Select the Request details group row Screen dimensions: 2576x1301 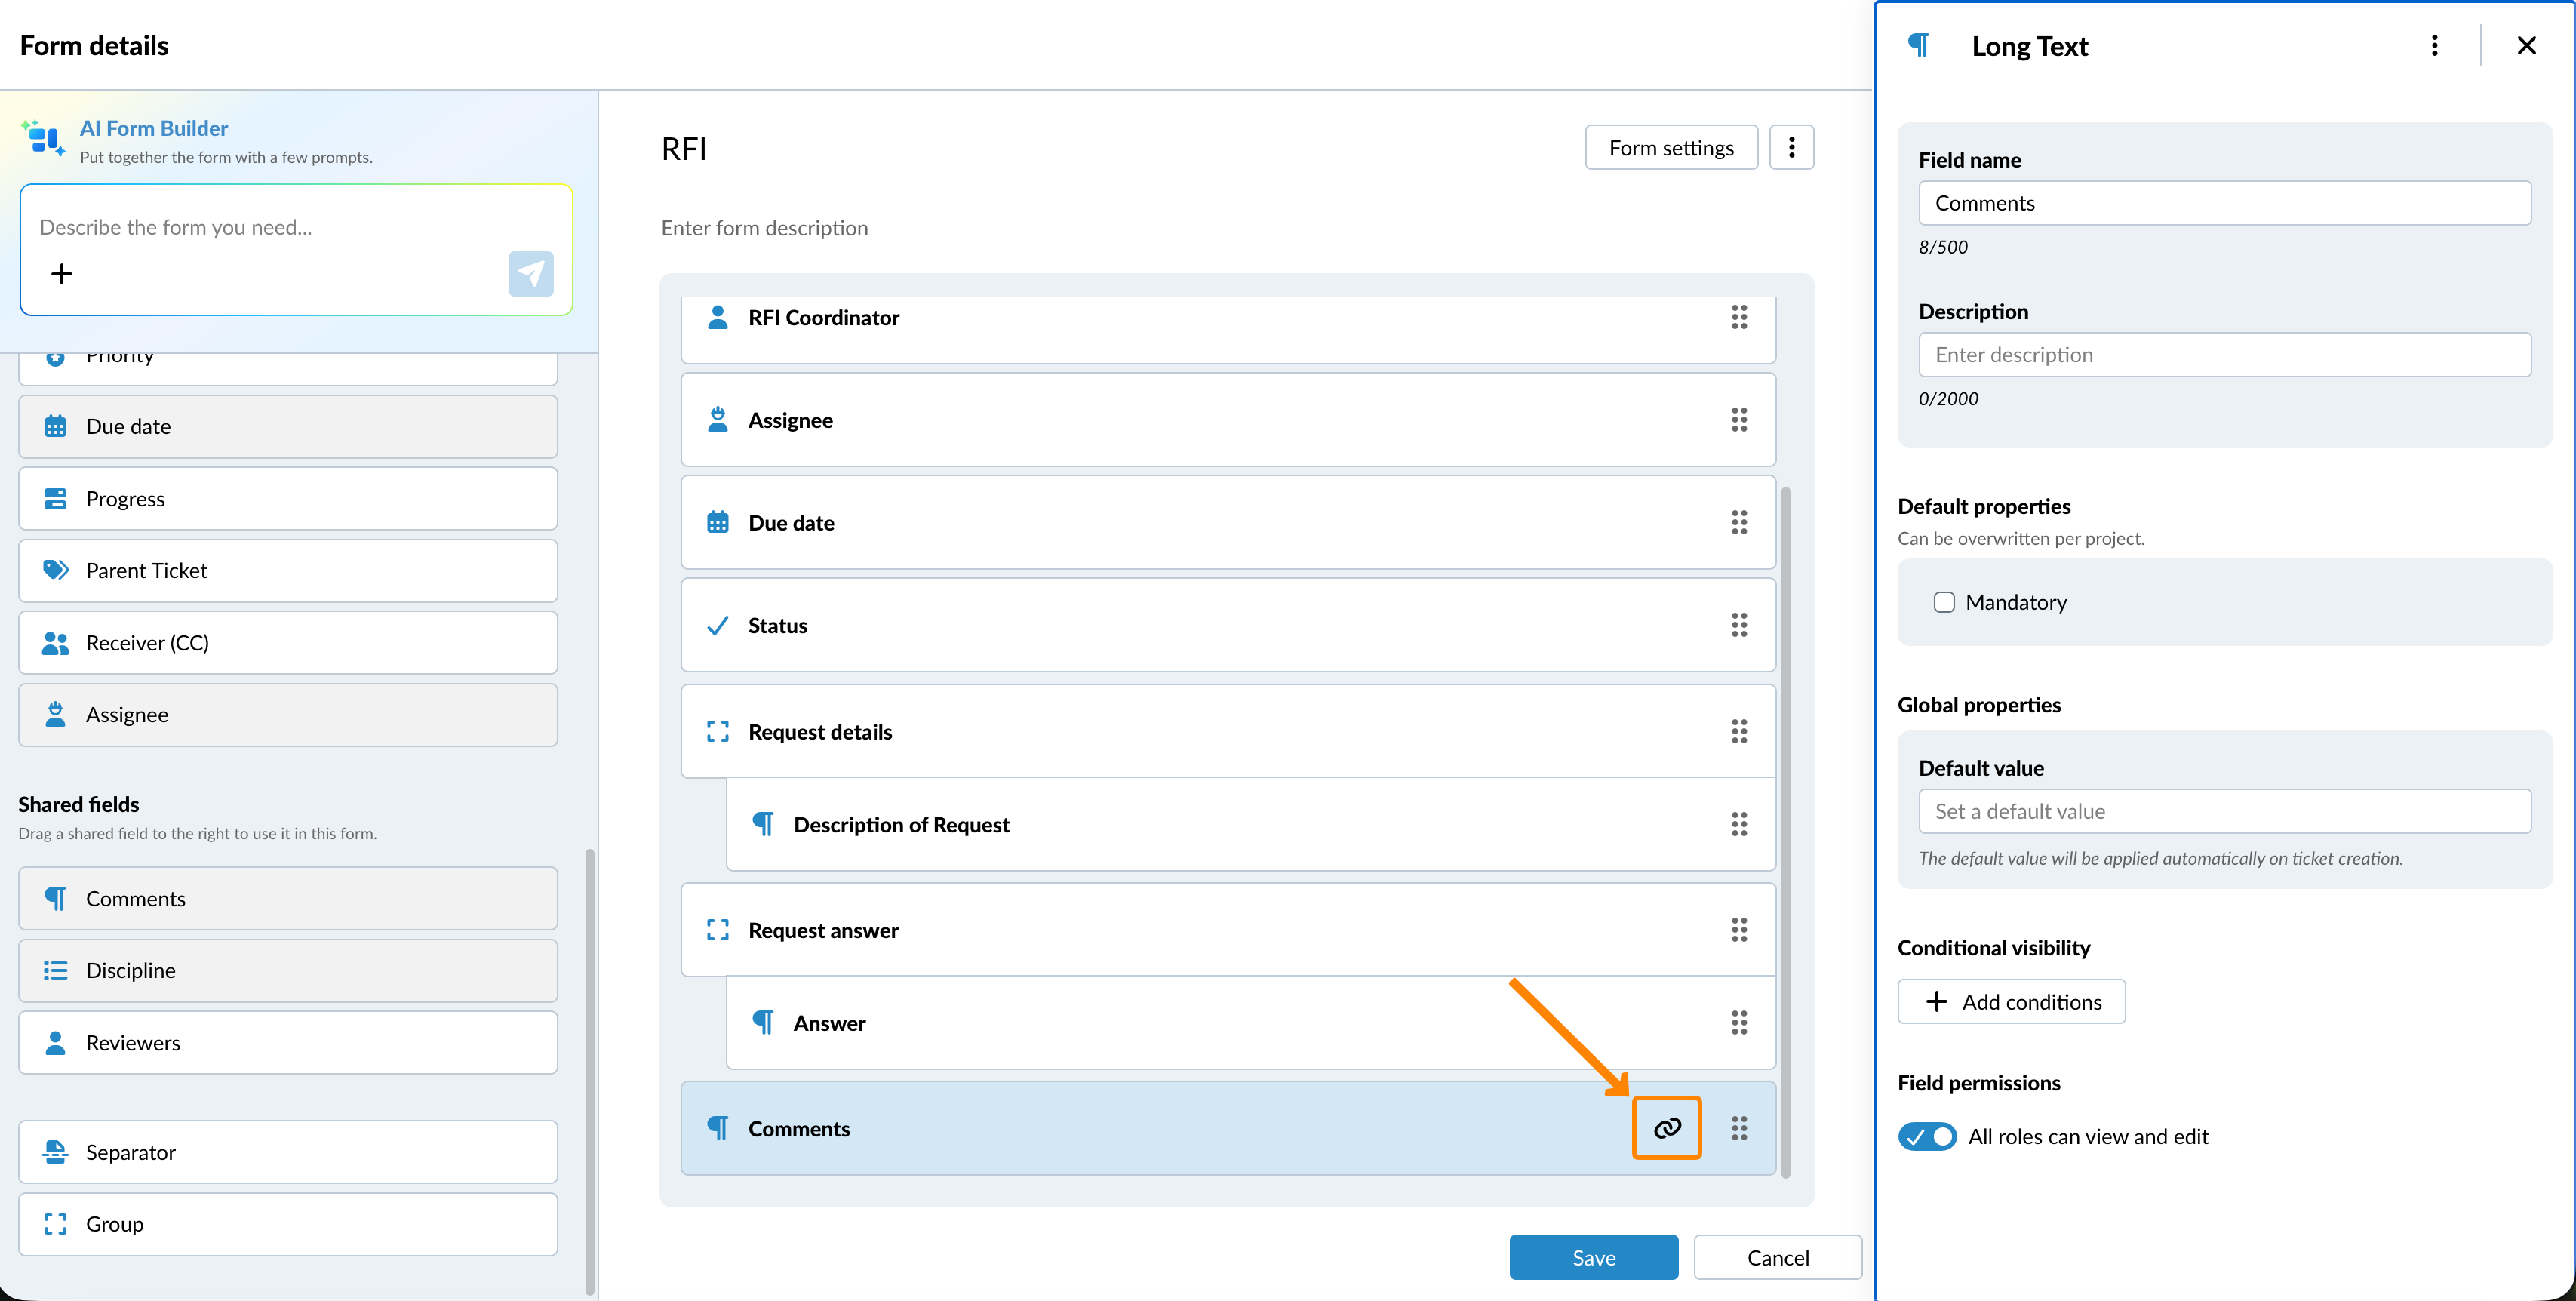[1228, 731]
